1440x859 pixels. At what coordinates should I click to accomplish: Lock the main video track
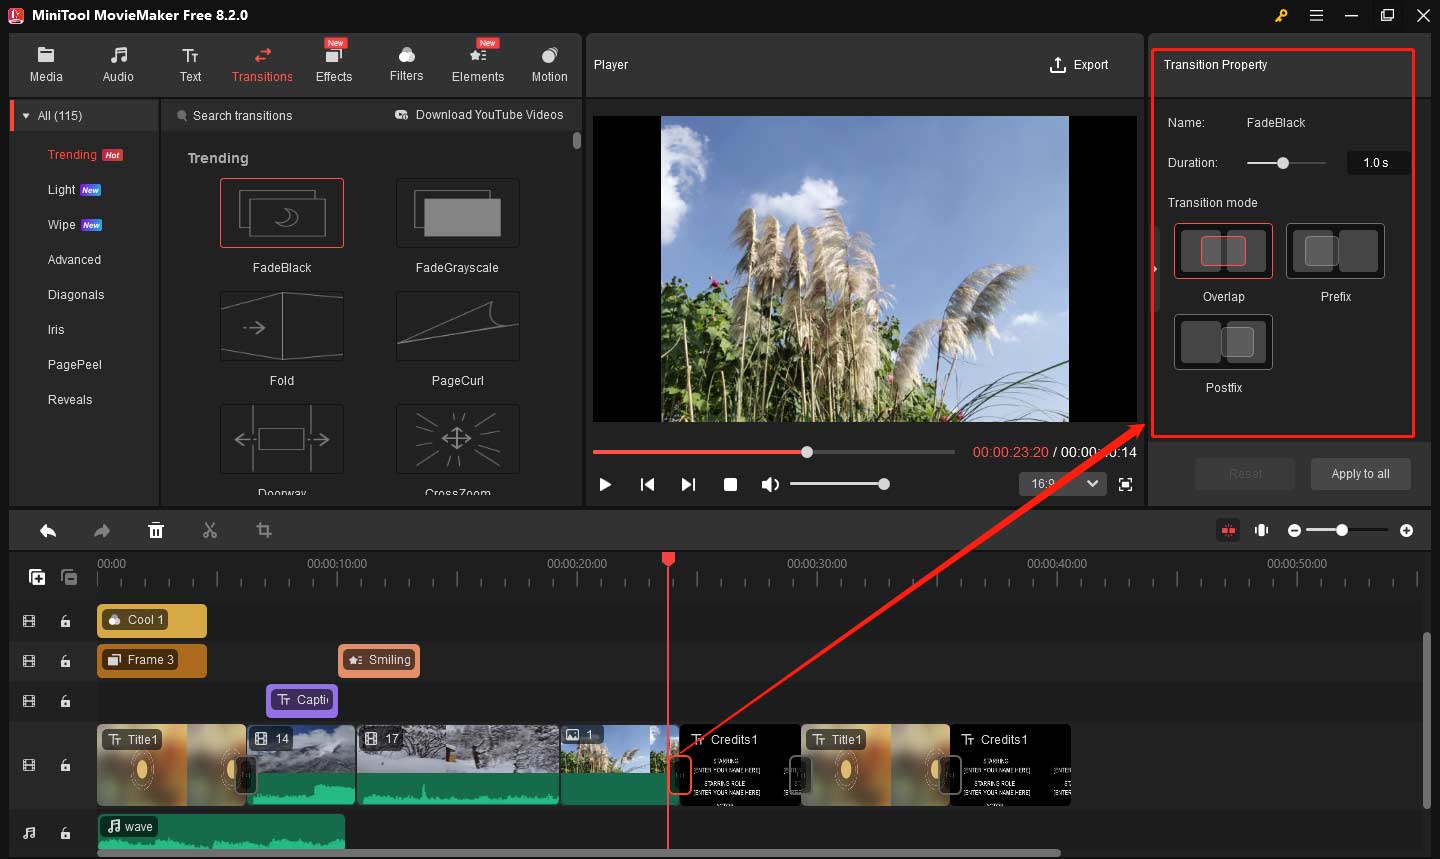[65, 765]
